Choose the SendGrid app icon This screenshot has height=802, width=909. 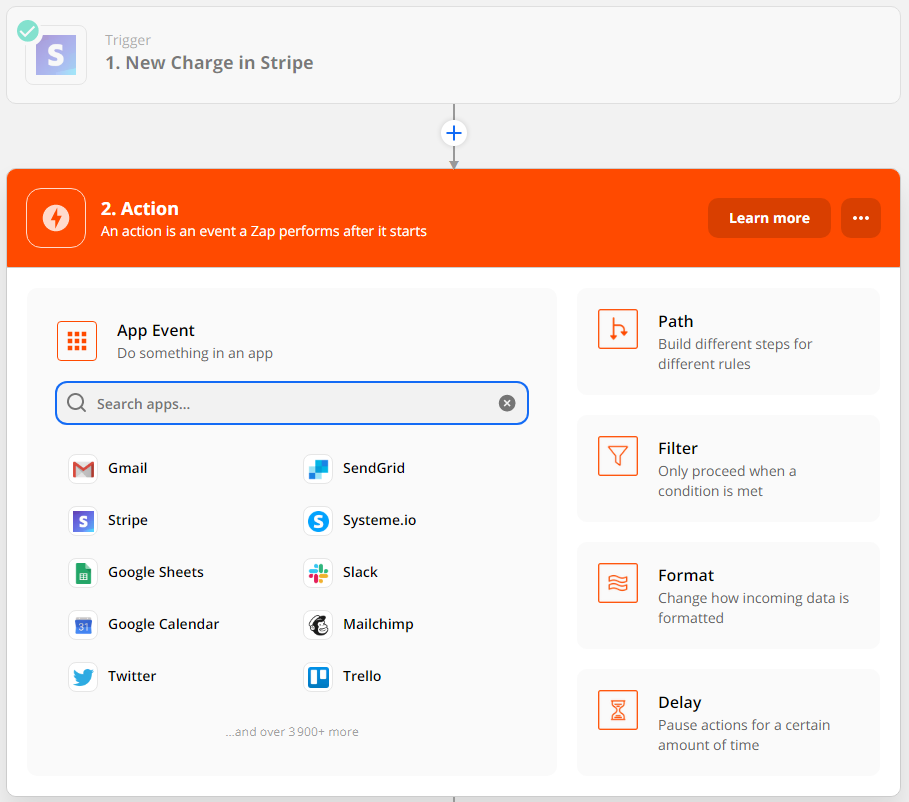[x=318, y=469]
